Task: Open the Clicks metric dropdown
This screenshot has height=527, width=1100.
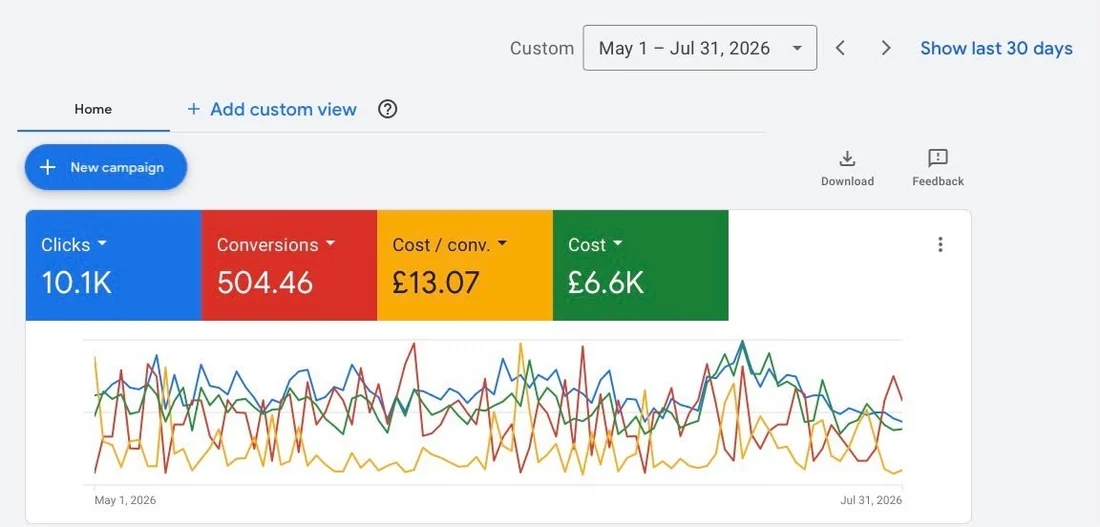Action: click(74, 244)
